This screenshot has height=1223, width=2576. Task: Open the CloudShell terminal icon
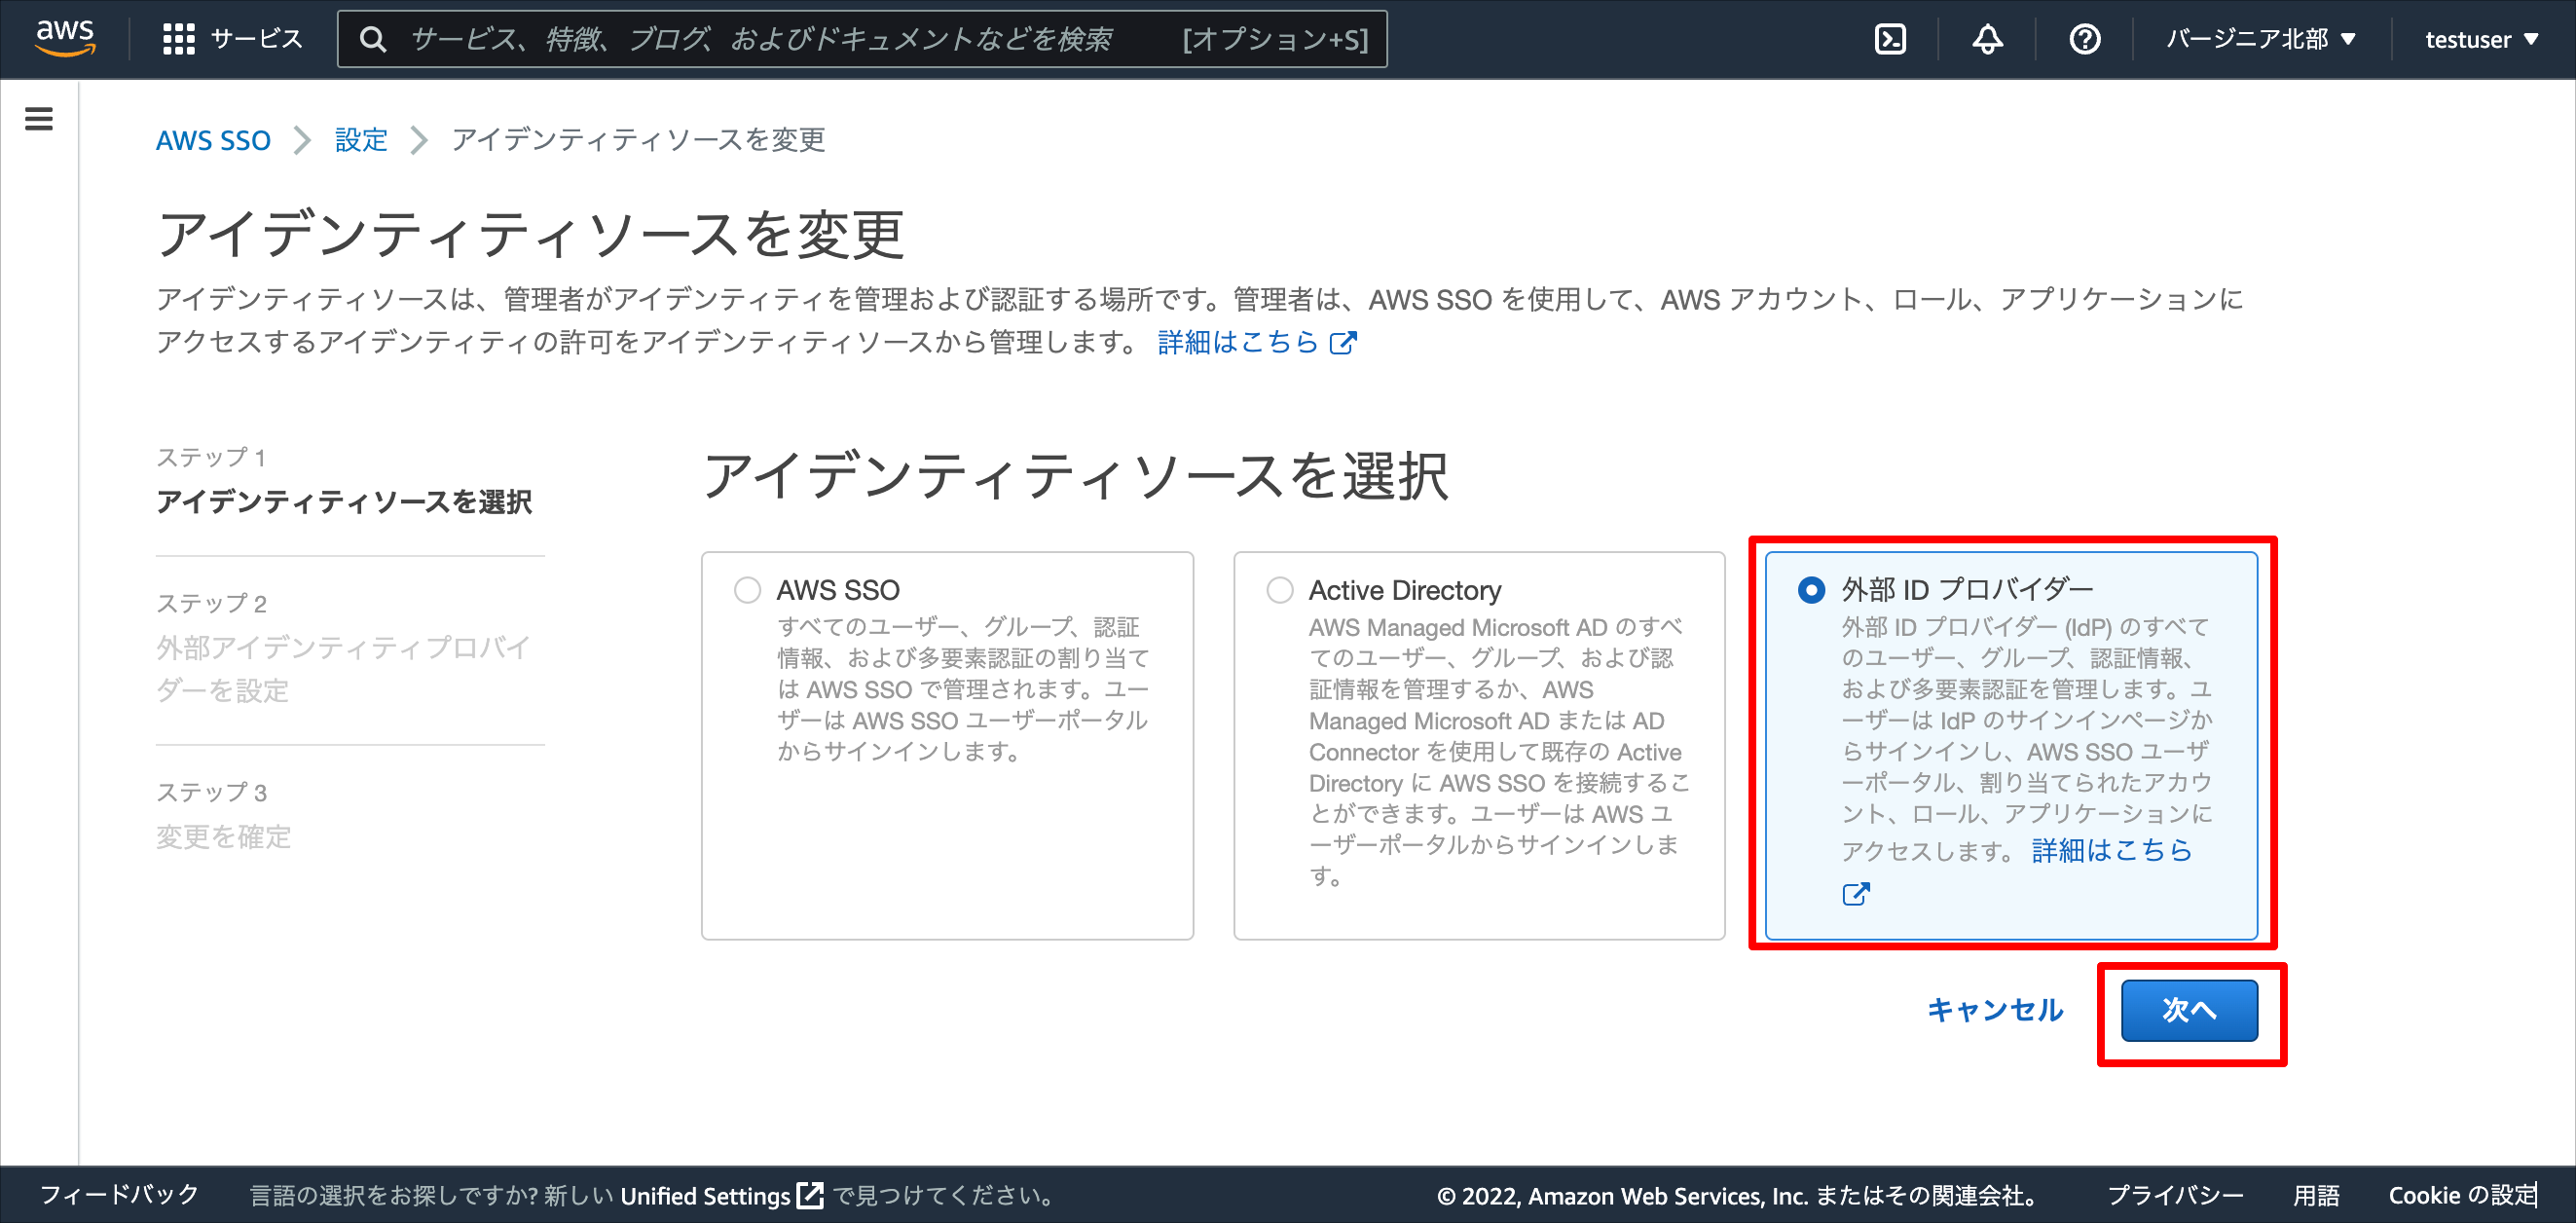pyautogui.click(x=1889, y=39)
